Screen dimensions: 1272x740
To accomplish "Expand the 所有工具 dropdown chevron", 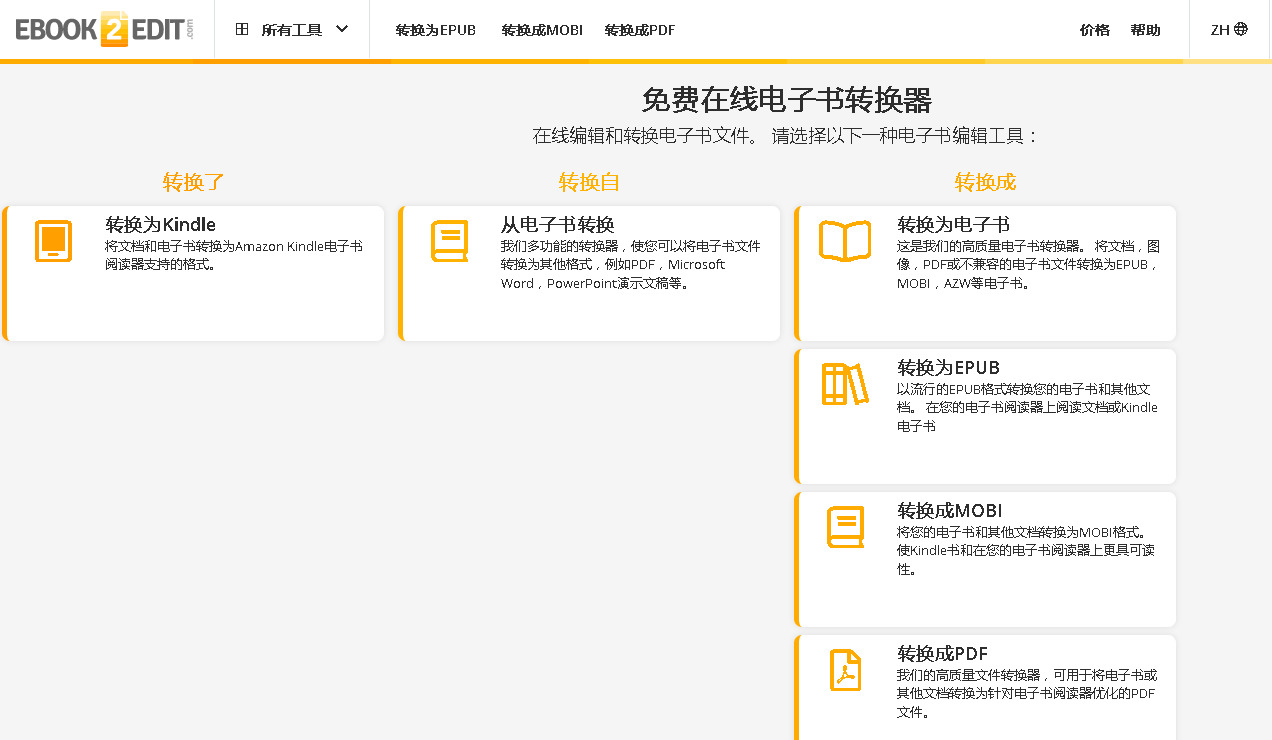I will point(342,30).
